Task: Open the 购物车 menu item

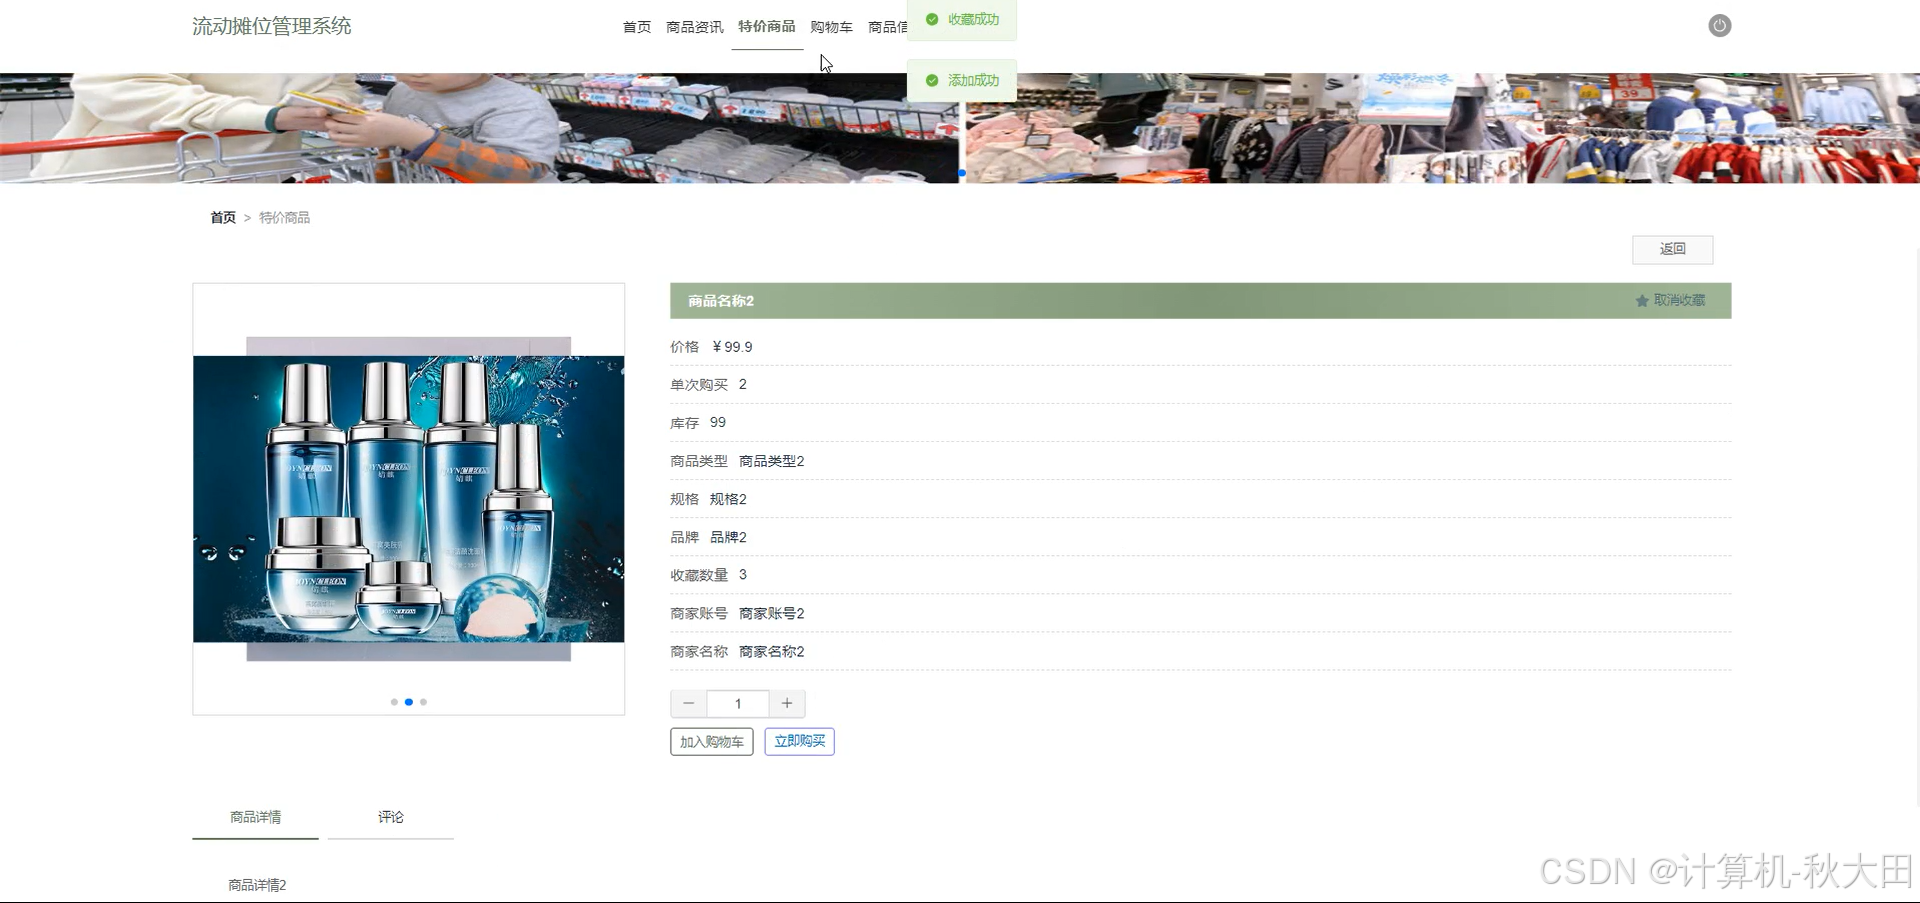Action: [831, 27]
